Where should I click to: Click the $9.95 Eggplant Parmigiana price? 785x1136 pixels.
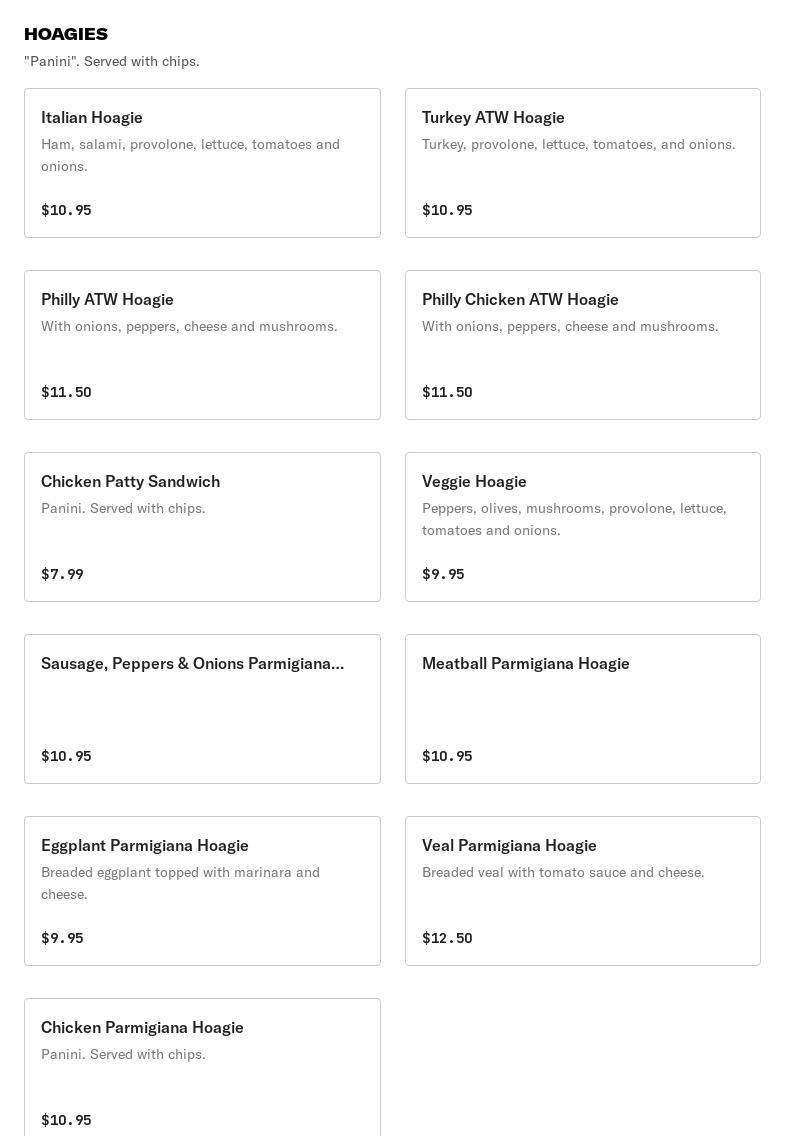pyautogui.click(x=62, y=938)
